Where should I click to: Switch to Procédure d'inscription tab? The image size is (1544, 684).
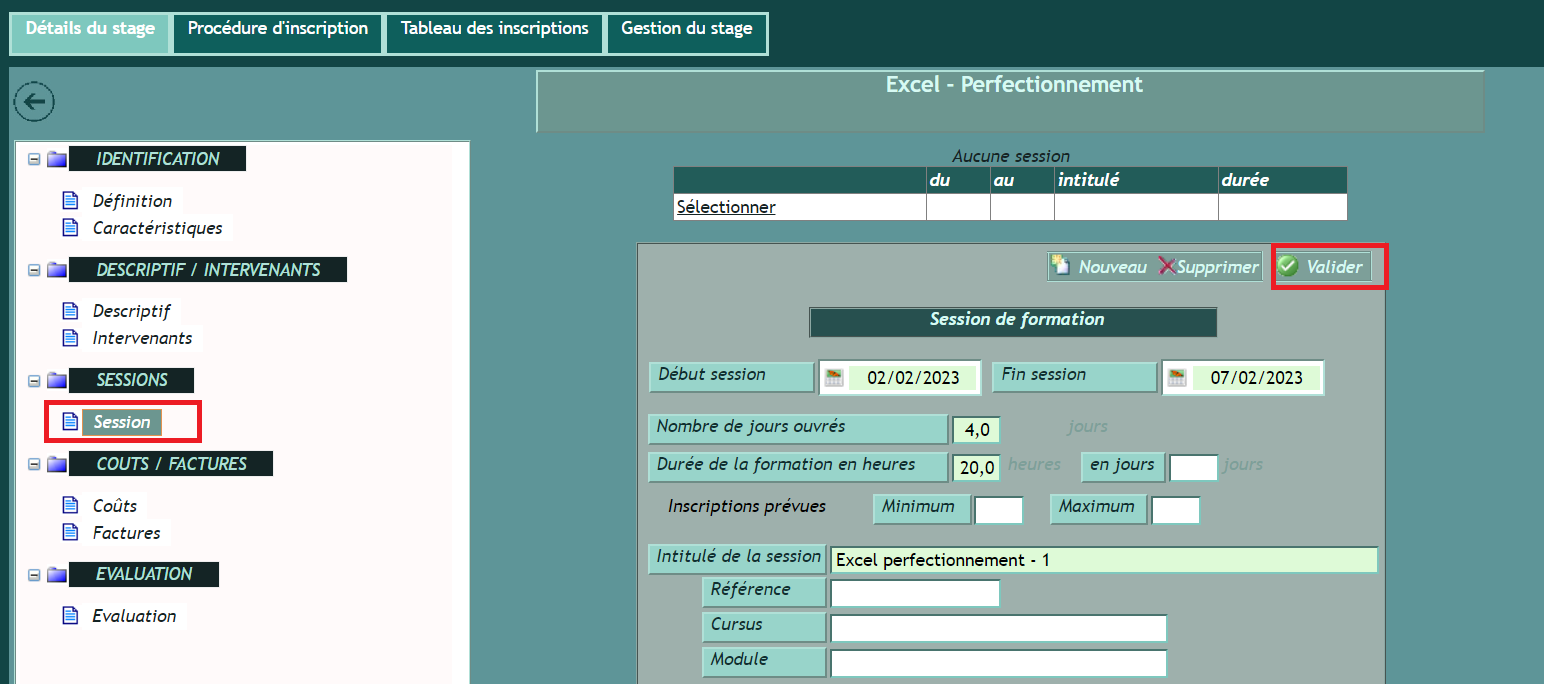(278, 29)
